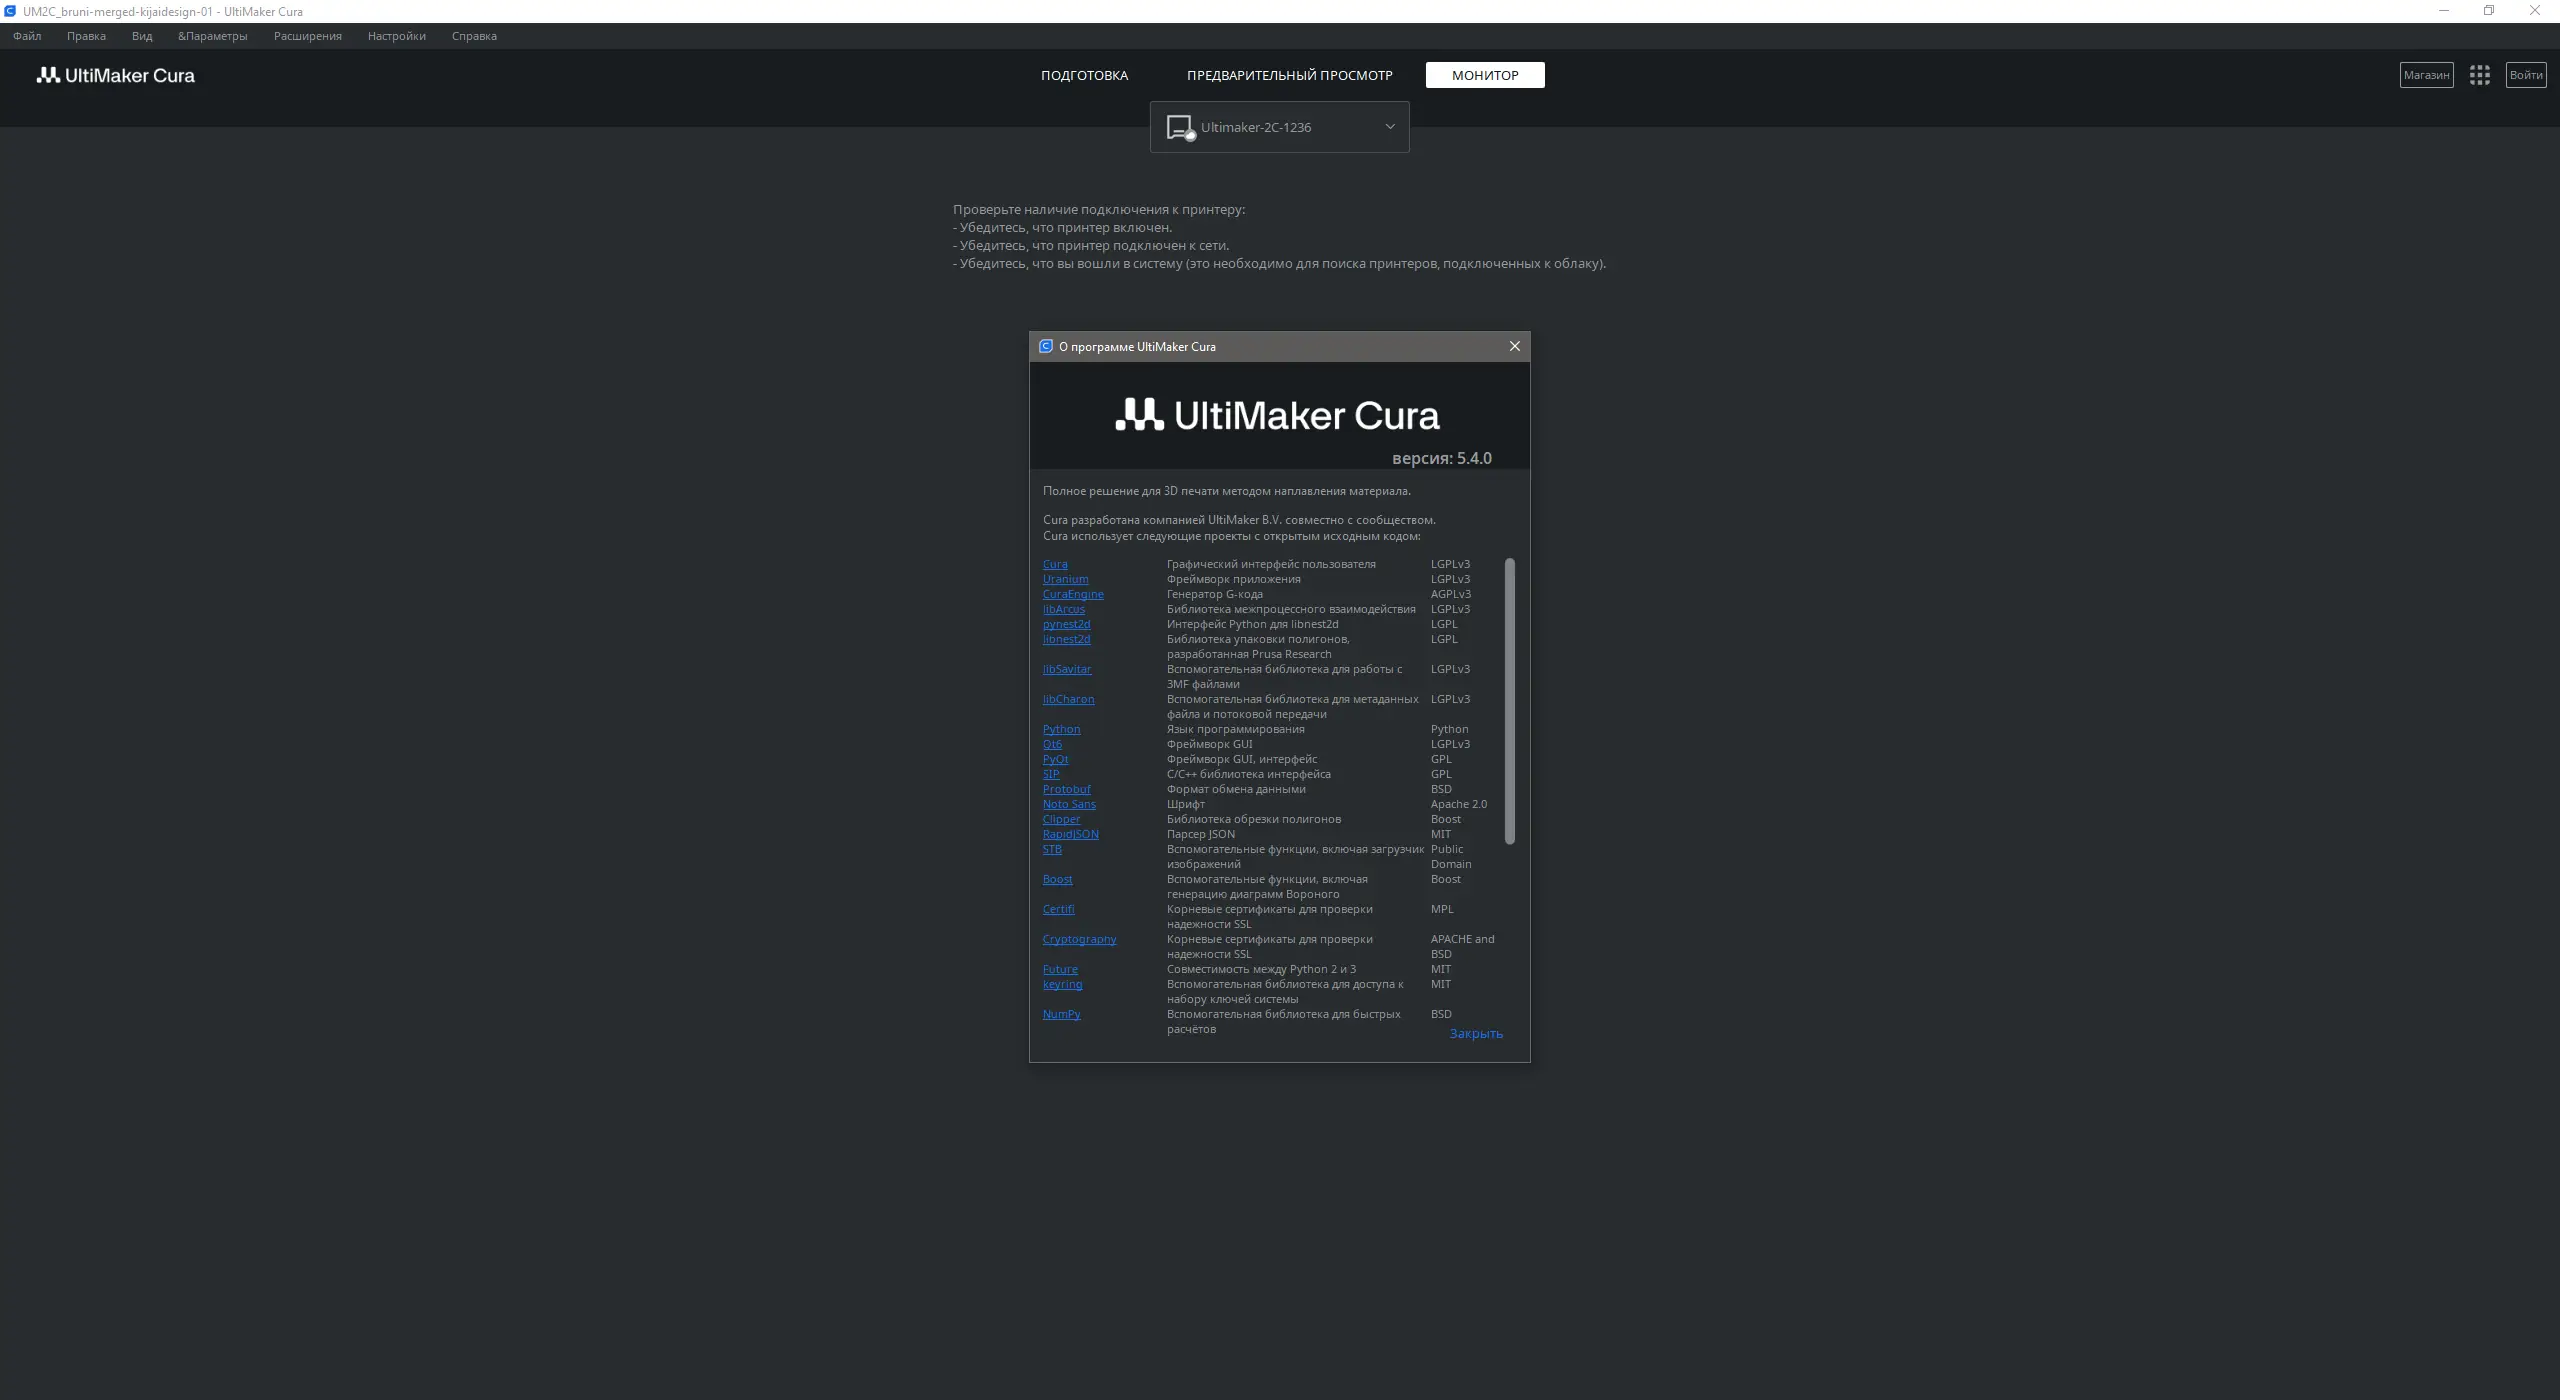Open the application switcher grid icon

click(2479, 75)
